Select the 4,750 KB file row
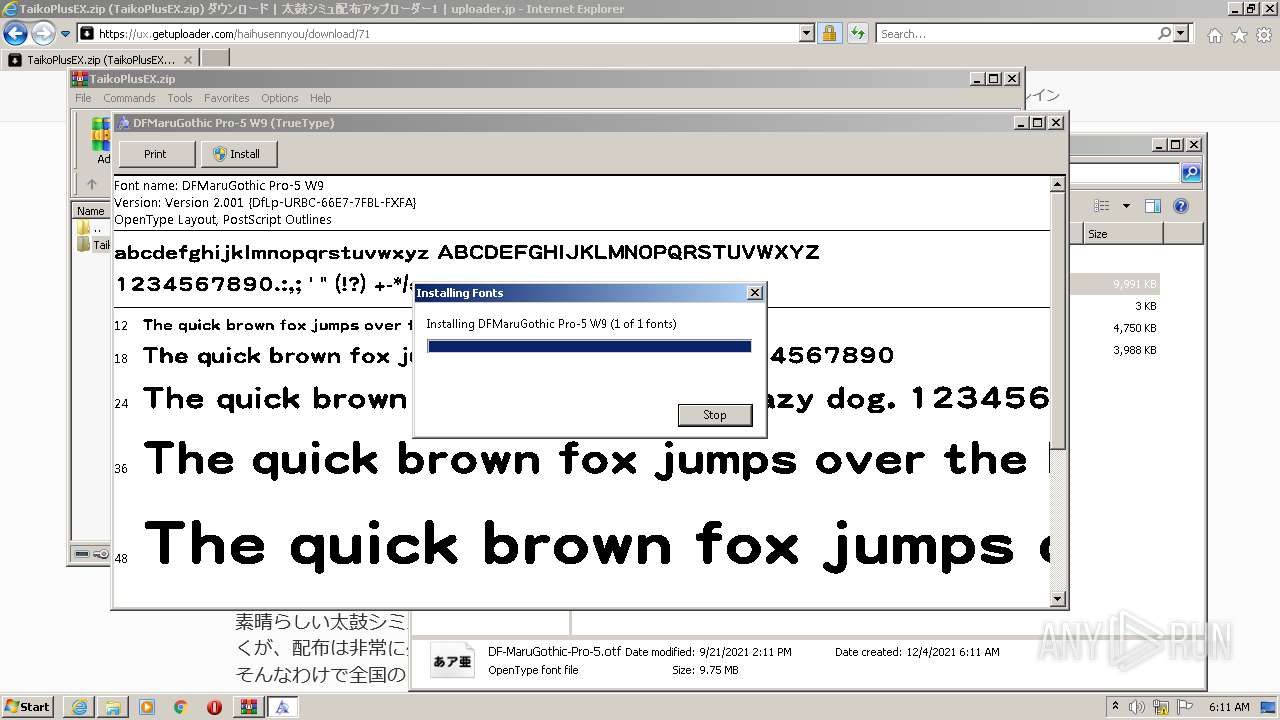This screenshot has height=720, width=1280. [1114, 328]
